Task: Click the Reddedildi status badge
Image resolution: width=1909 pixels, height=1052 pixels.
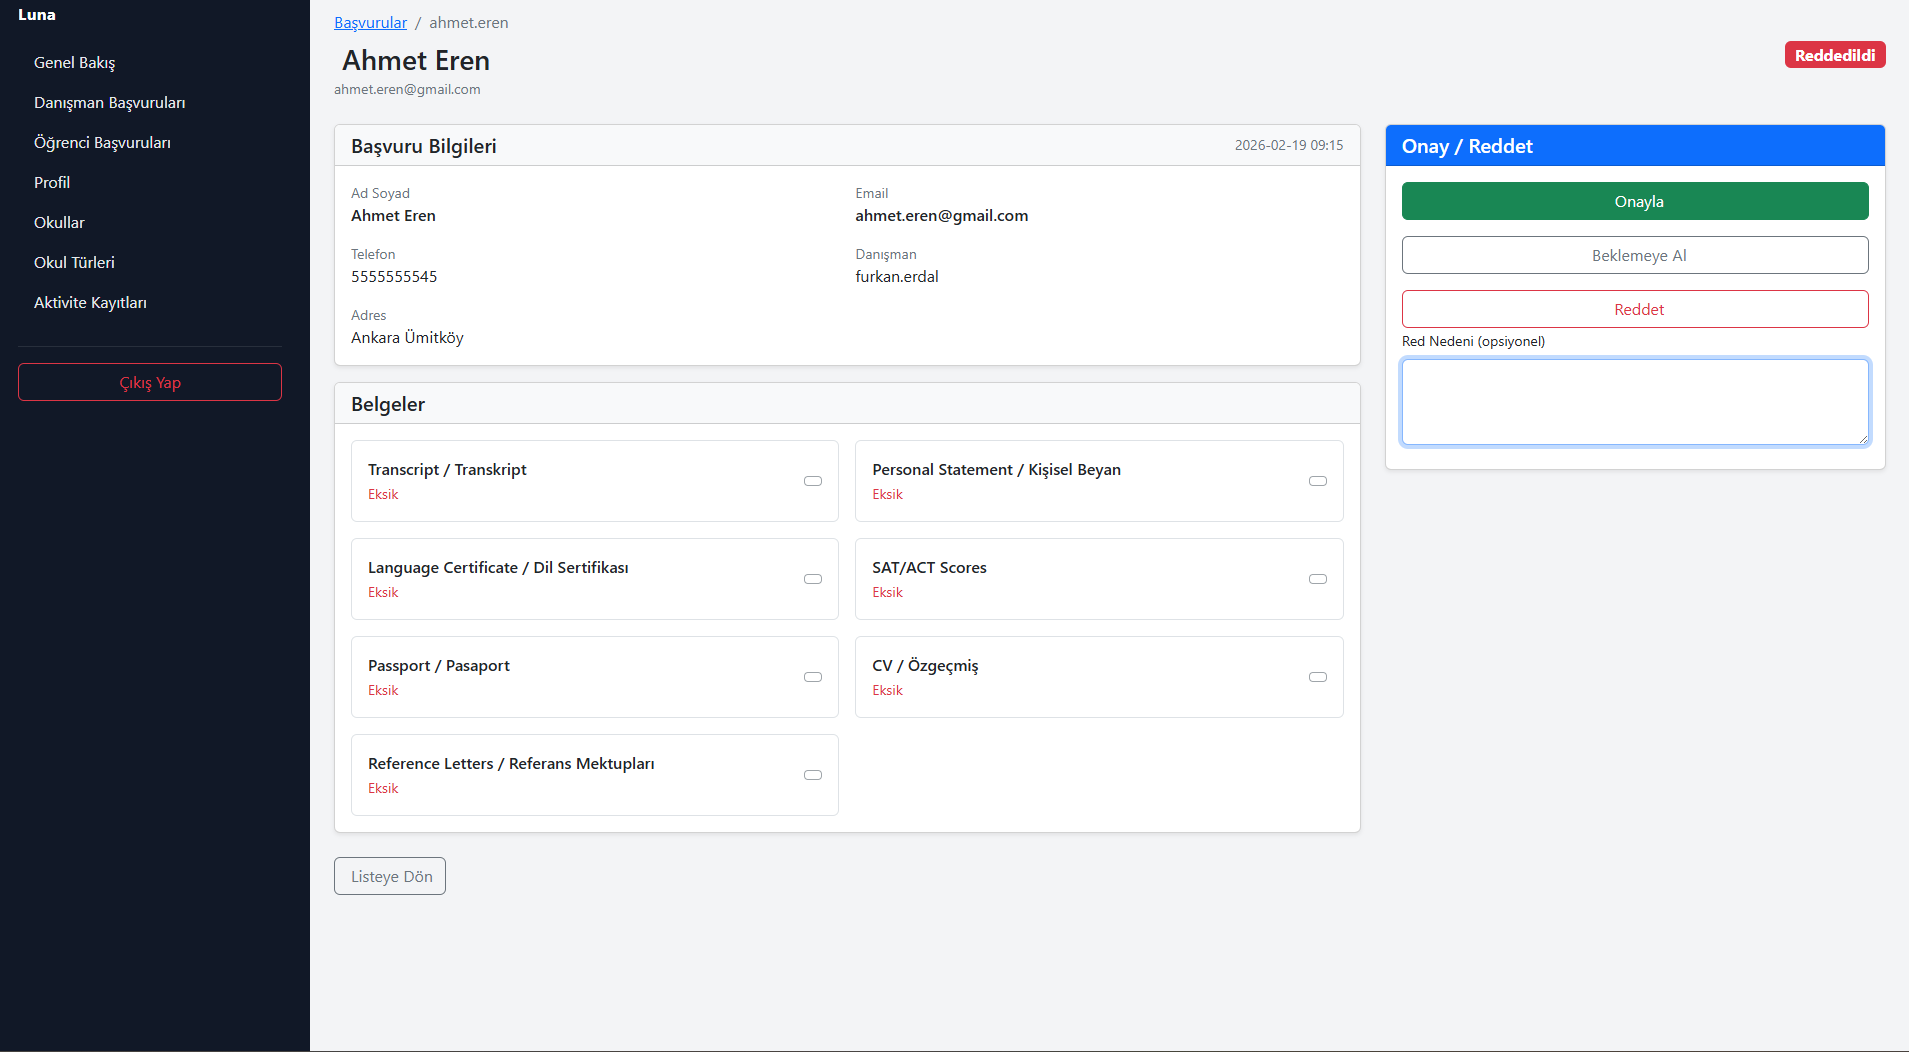Action: (1835, 55)
